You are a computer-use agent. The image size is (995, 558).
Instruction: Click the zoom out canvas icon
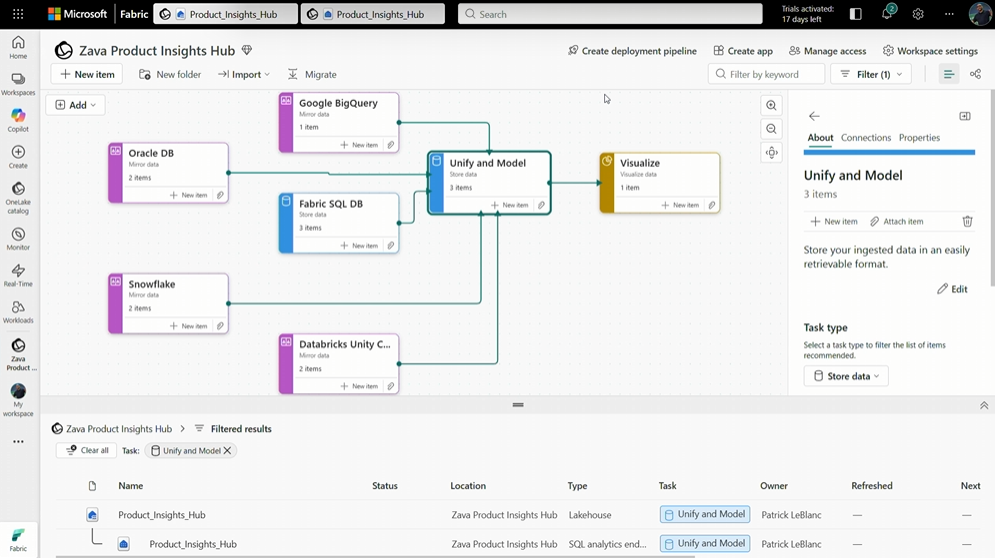point(771,129)
